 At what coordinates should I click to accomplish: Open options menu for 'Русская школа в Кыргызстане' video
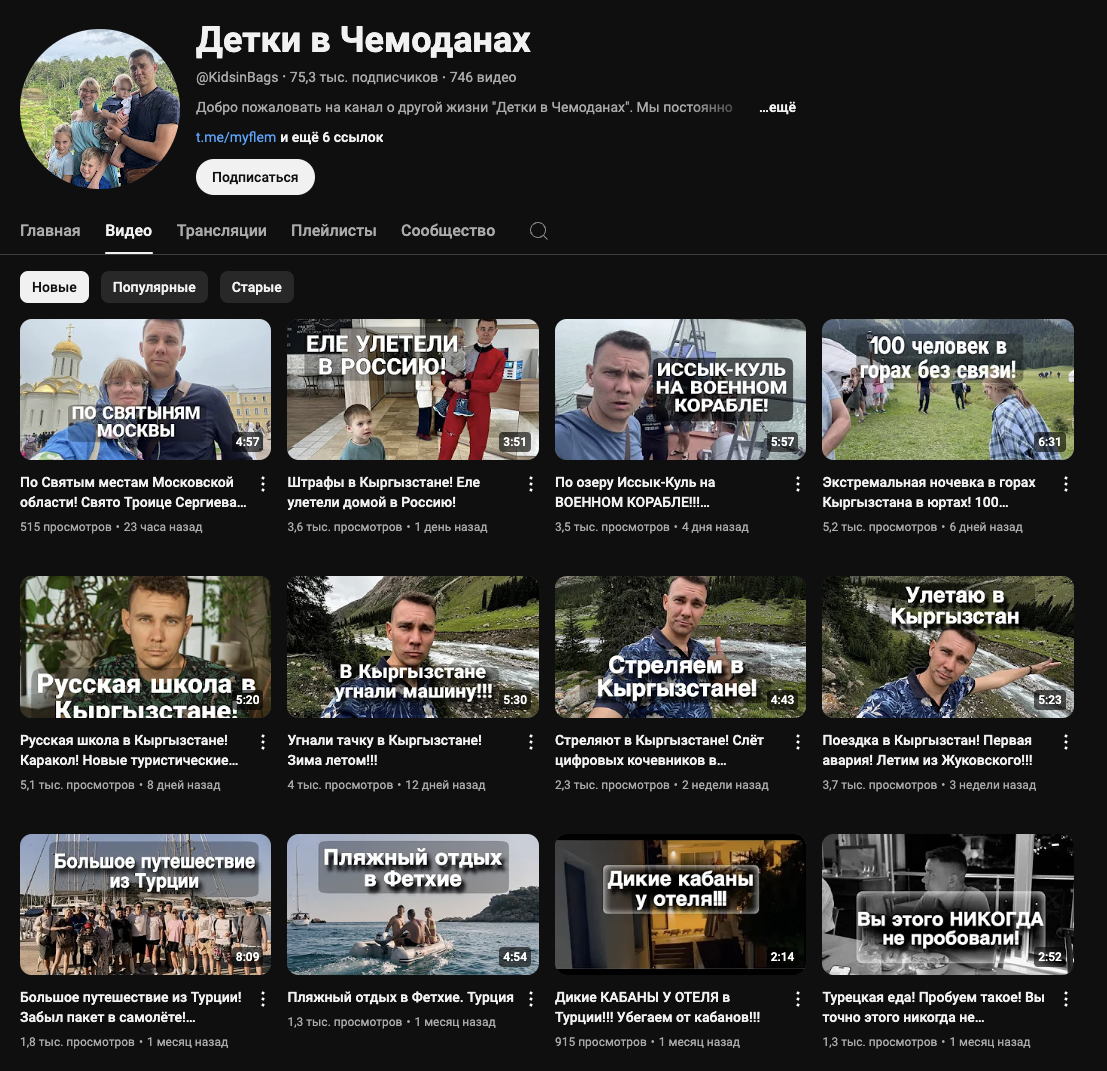pos(263,741)
